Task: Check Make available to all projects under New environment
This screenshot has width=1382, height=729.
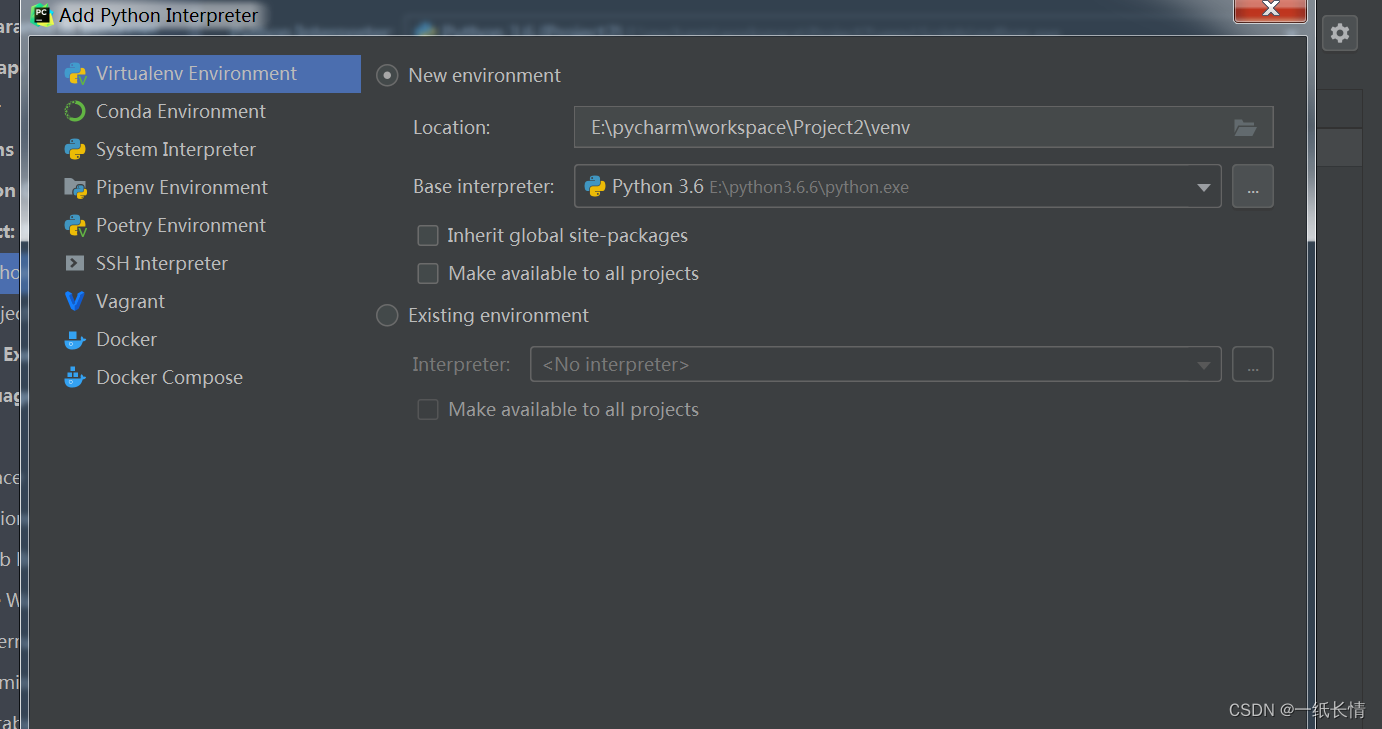Action: point(428,274)
